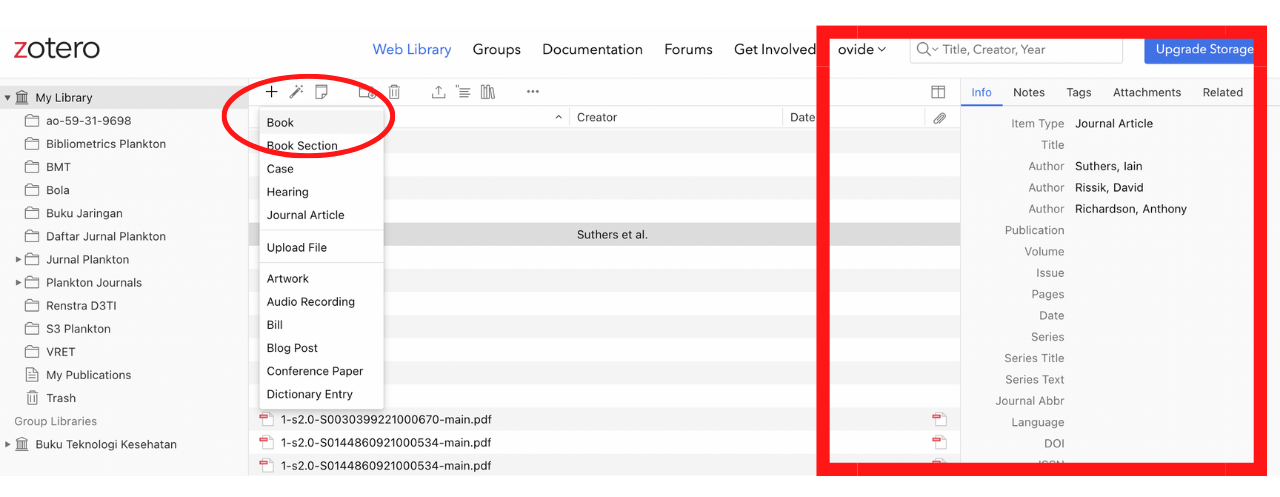Open the Bibliometrics Plankton collection
1280x497 pixels.
[x=106, y=144]
